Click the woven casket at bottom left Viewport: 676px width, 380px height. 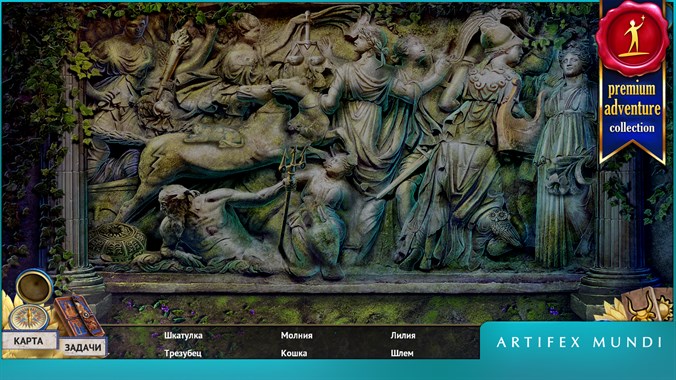point(117,242)
